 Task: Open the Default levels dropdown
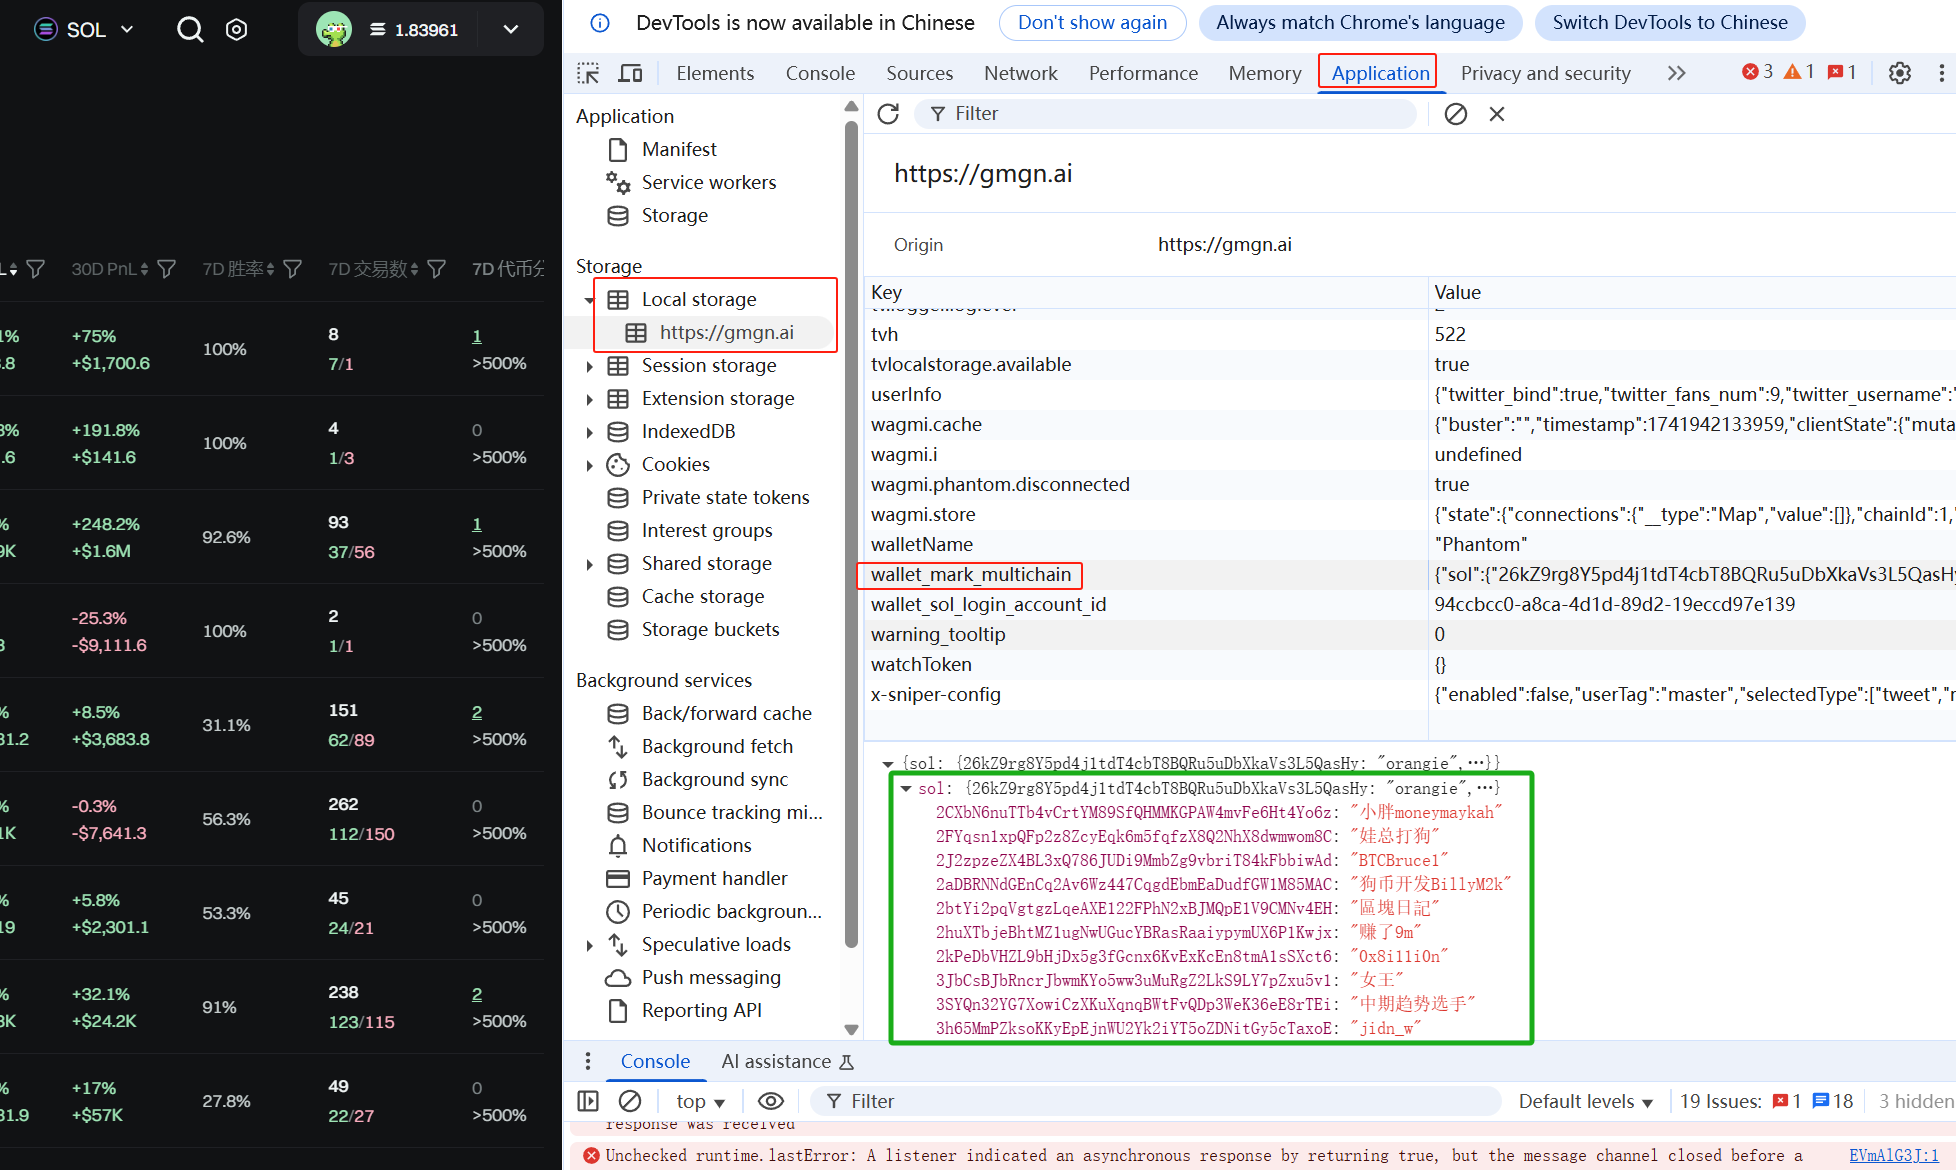[1586, 1101]
